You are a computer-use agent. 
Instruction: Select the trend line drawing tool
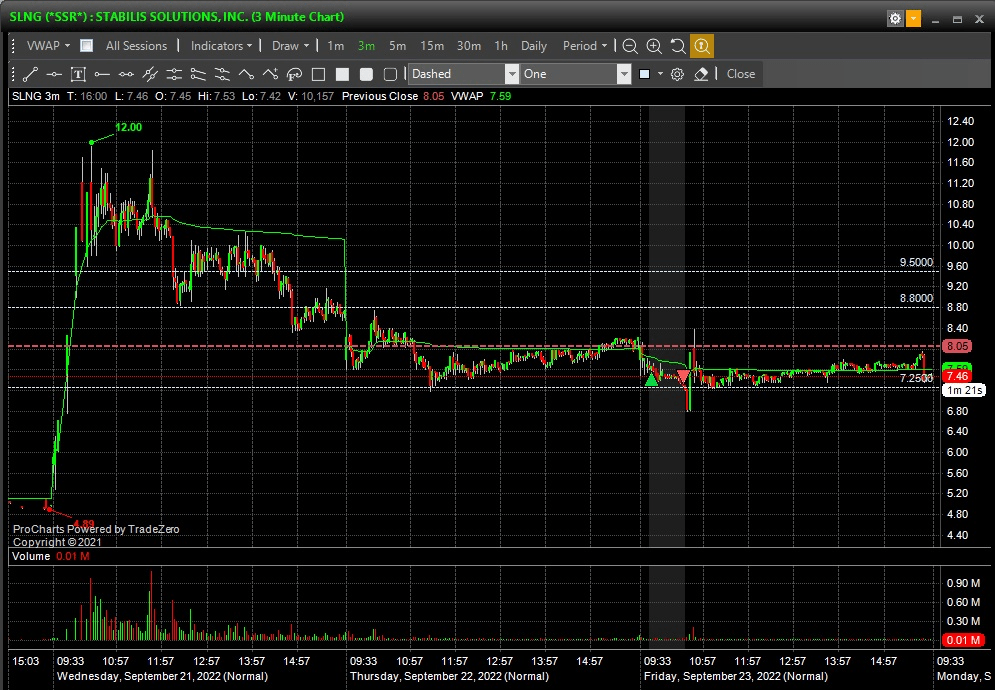[x=30, y=74]
